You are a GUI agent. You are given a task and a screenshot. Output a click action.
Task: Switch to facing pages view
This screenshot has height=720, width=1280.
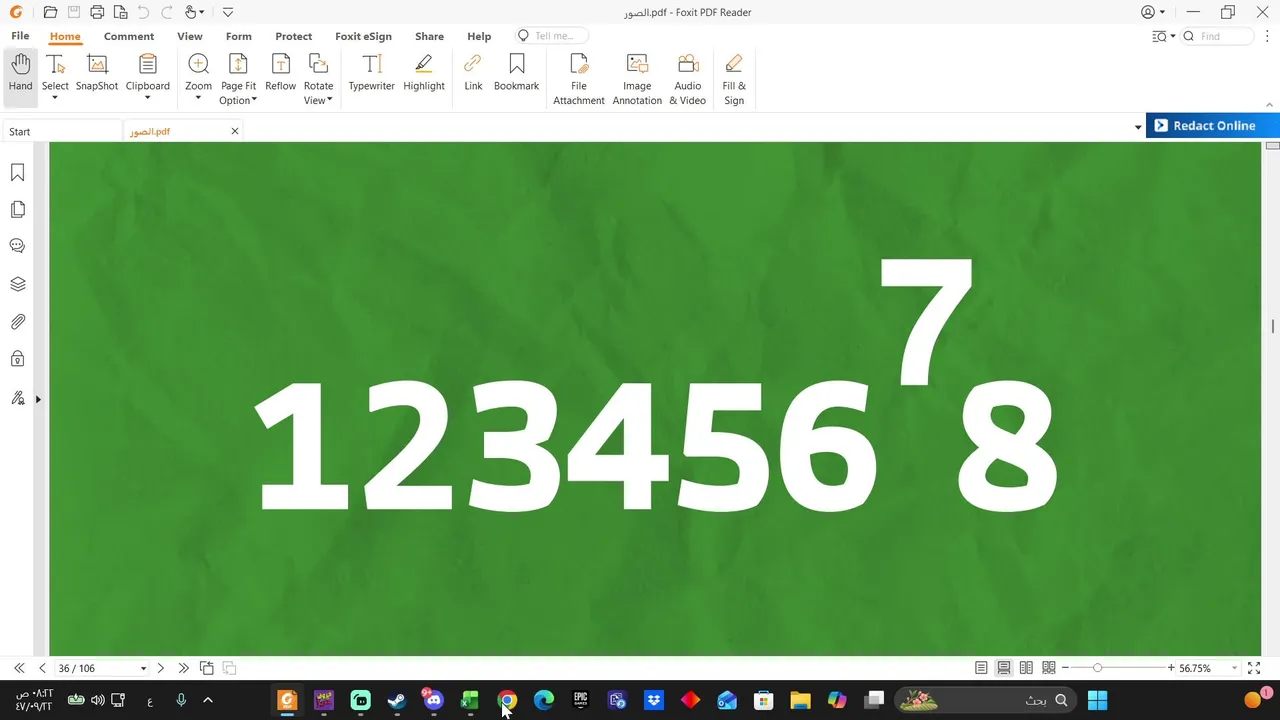1026,668
